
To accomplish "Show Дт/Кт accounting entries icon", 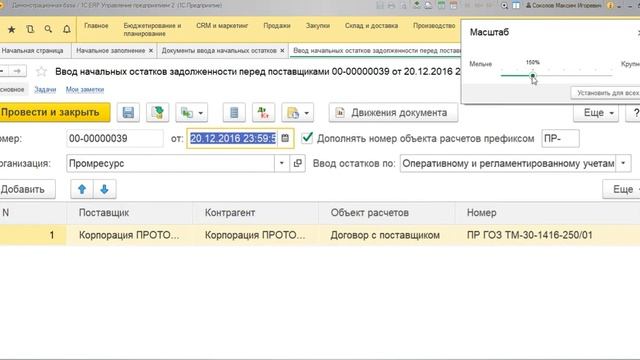I will click(x=263, y=113).
